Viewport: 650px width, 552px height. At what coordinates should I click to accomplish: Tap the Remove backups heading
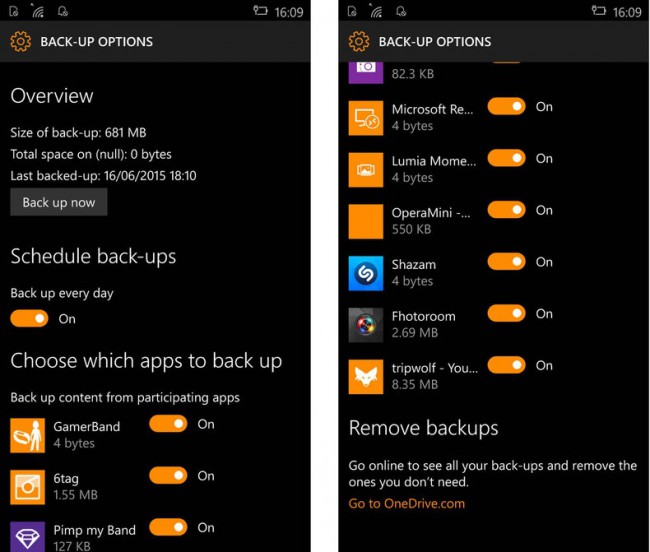(423, 428)
